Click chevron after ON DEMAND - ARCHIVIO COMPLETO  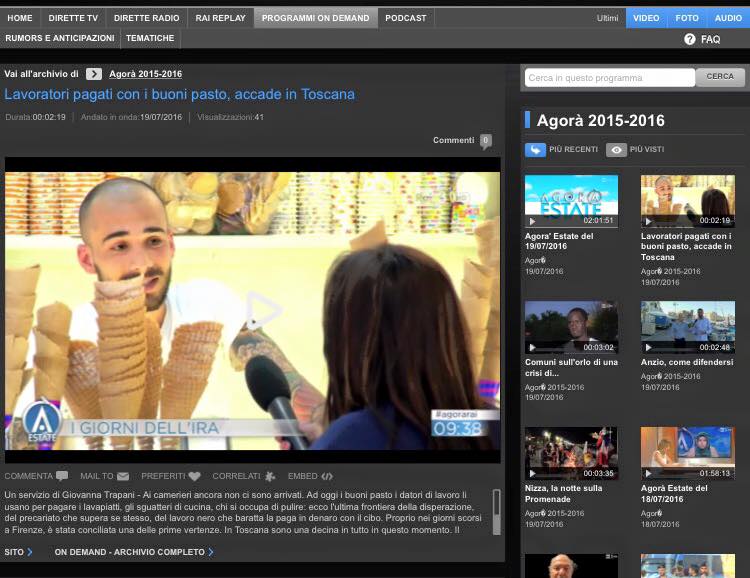211,552
